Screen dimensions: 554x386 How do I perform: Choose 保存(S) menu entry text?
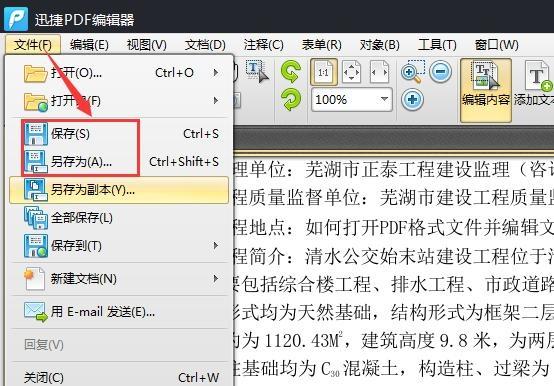70,134
